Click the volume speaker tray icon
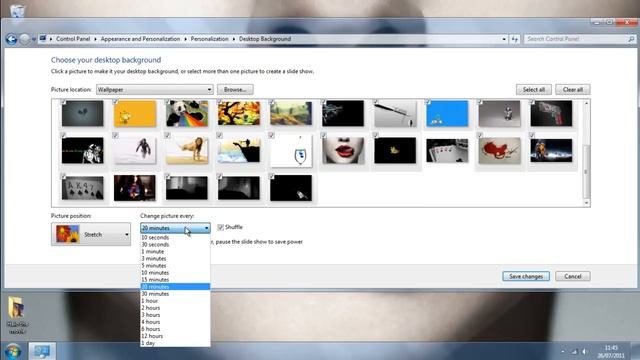 pos(584,351)
